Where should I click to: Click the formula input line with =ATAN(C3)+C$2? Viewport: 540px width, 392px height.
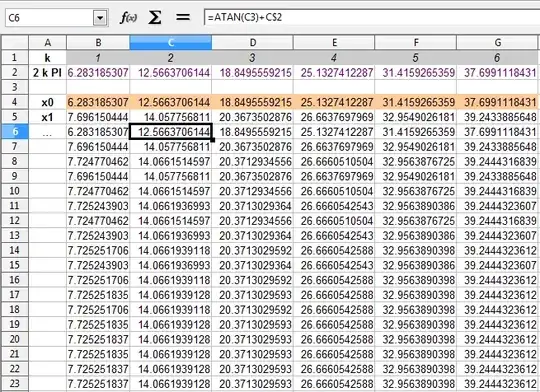(372, 17)
